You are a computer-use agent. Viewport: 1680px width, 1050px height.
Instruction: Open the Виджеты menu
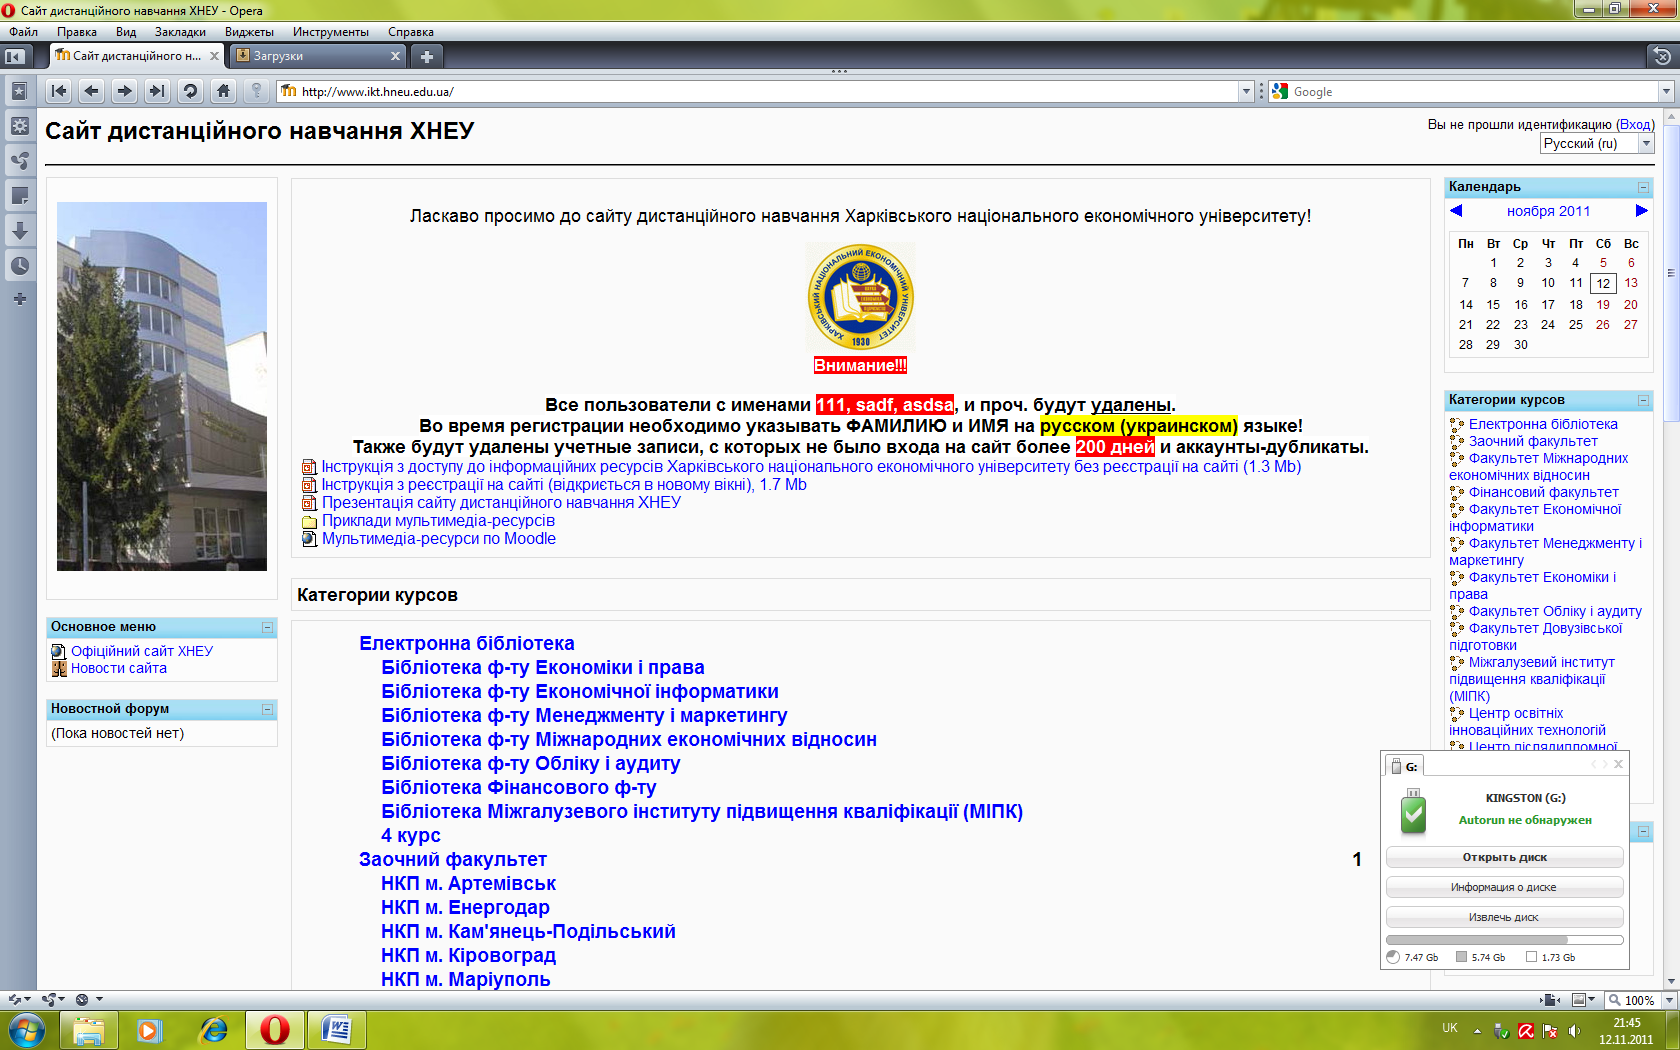(x=249, y=32)
